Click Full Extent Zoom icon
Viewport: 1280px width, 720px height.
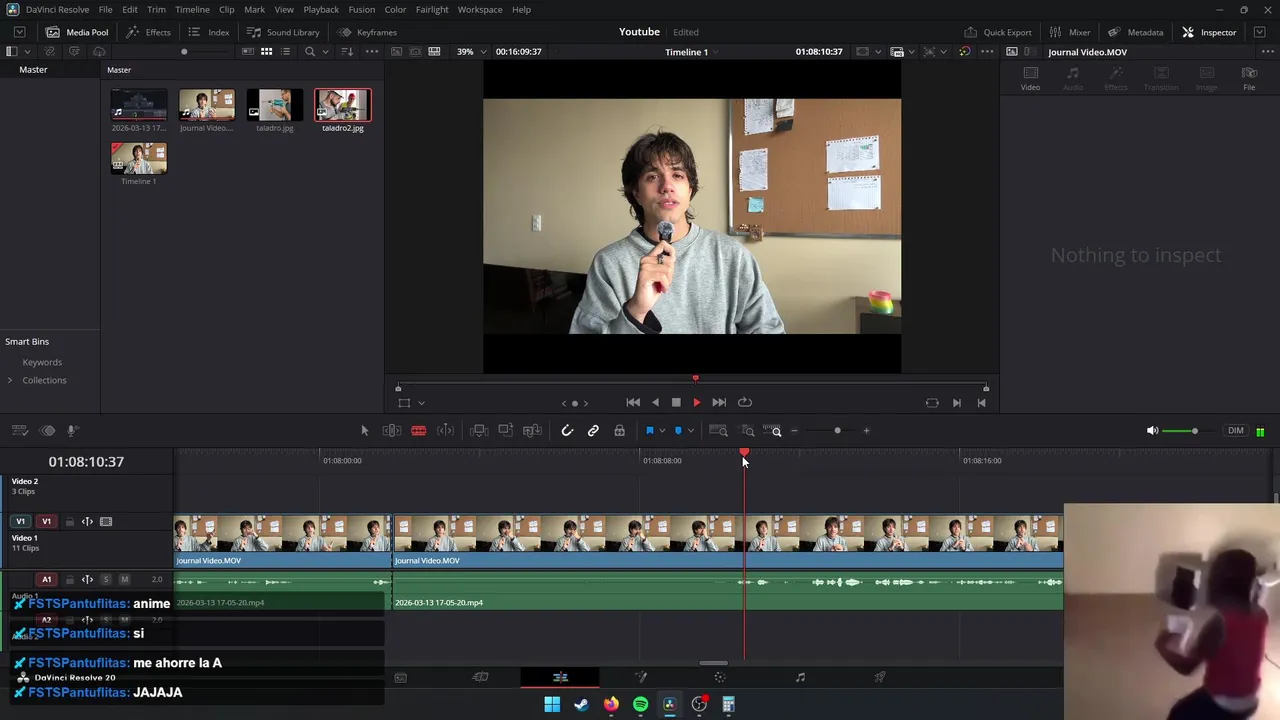tap(718, 431)
